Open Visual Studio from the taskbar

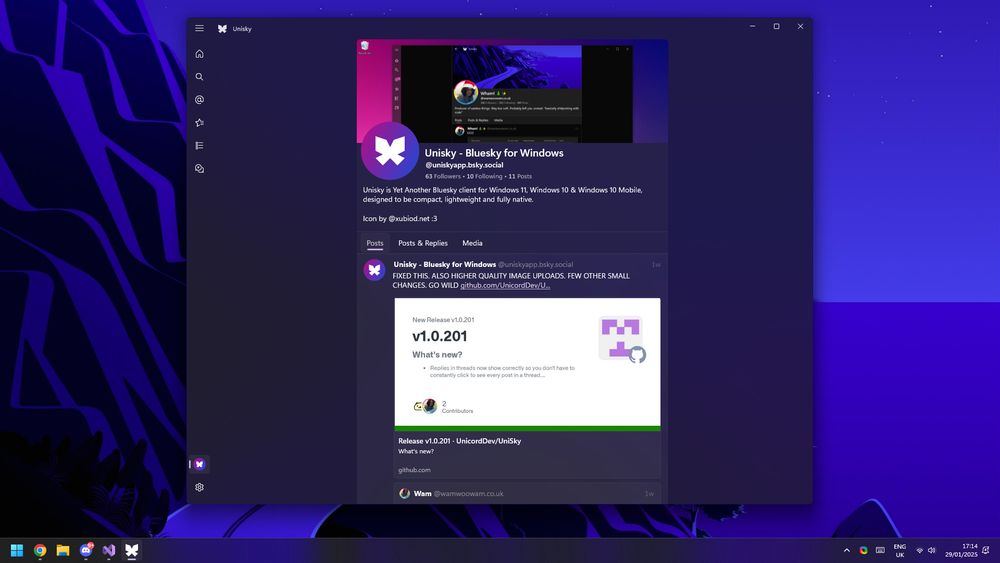[x=109, y=550]
